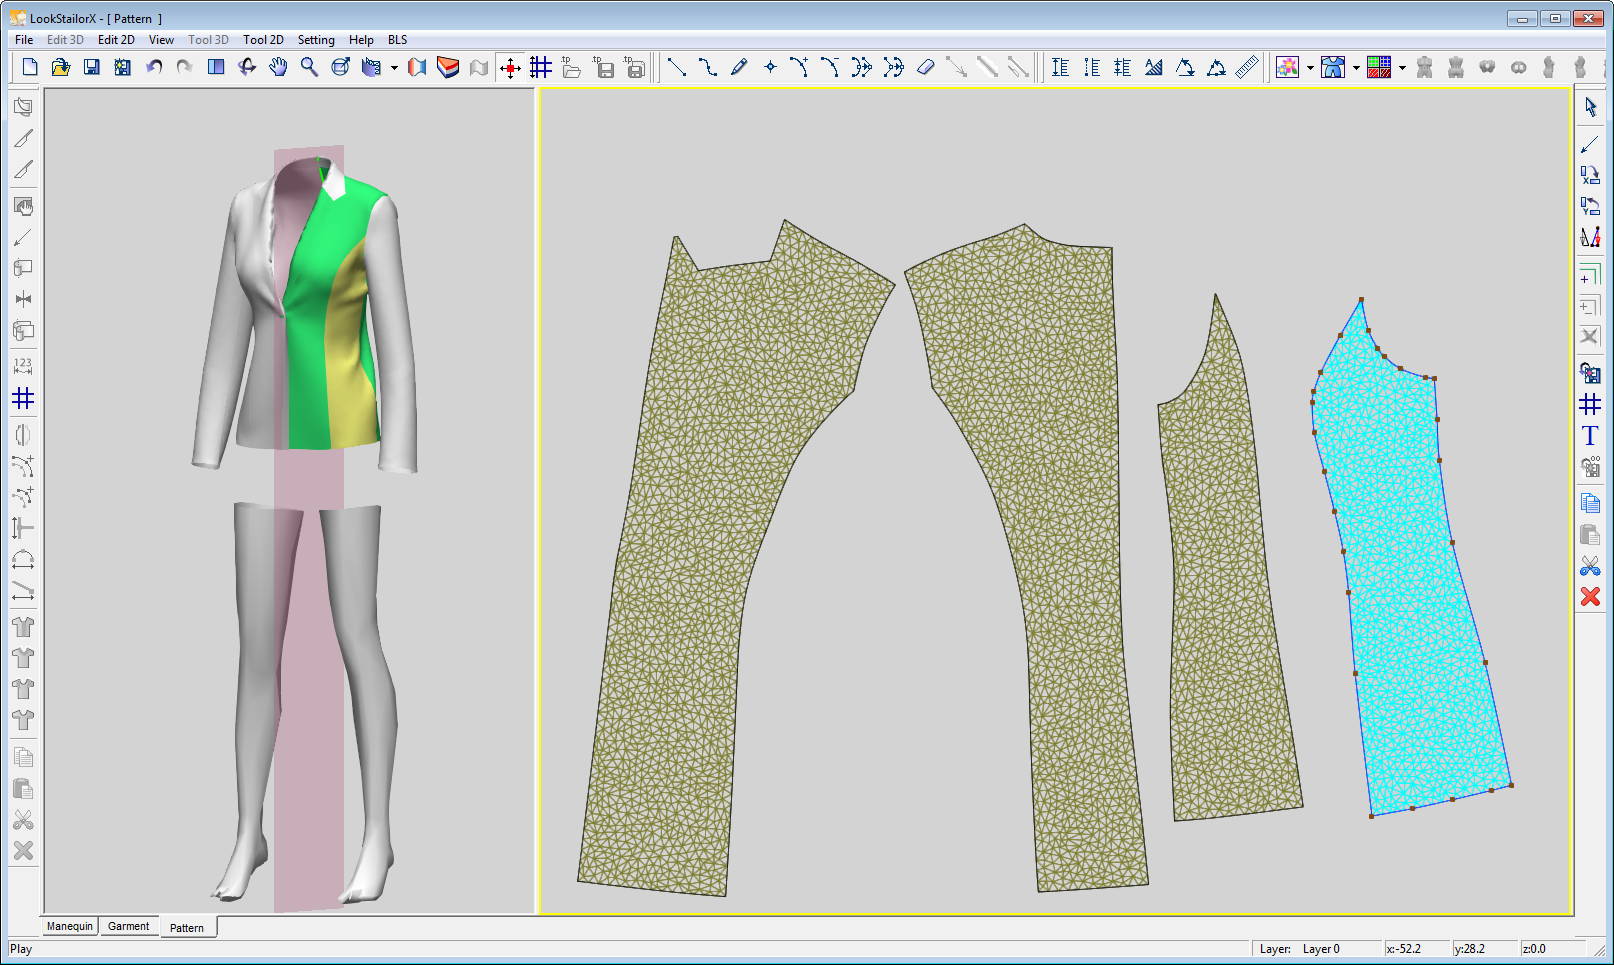The image size is (1614, 965).
Task: Toggle the grid in the top toolbar
Action: tap(541, 67)
